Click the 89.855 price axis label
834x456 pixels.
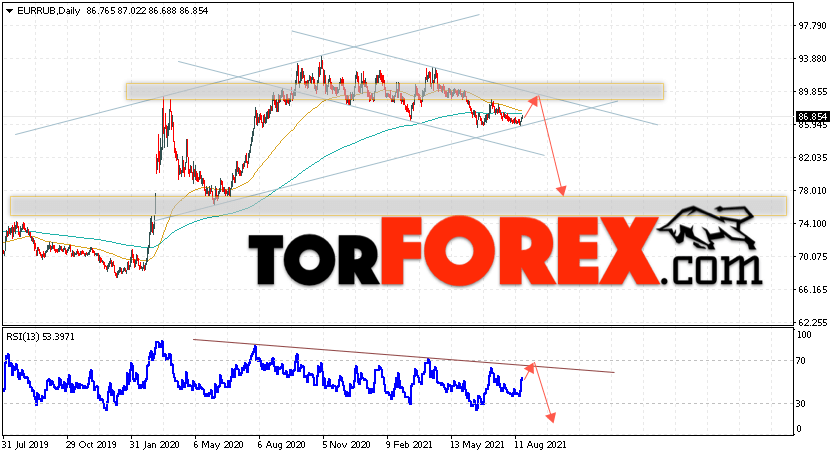813,92
